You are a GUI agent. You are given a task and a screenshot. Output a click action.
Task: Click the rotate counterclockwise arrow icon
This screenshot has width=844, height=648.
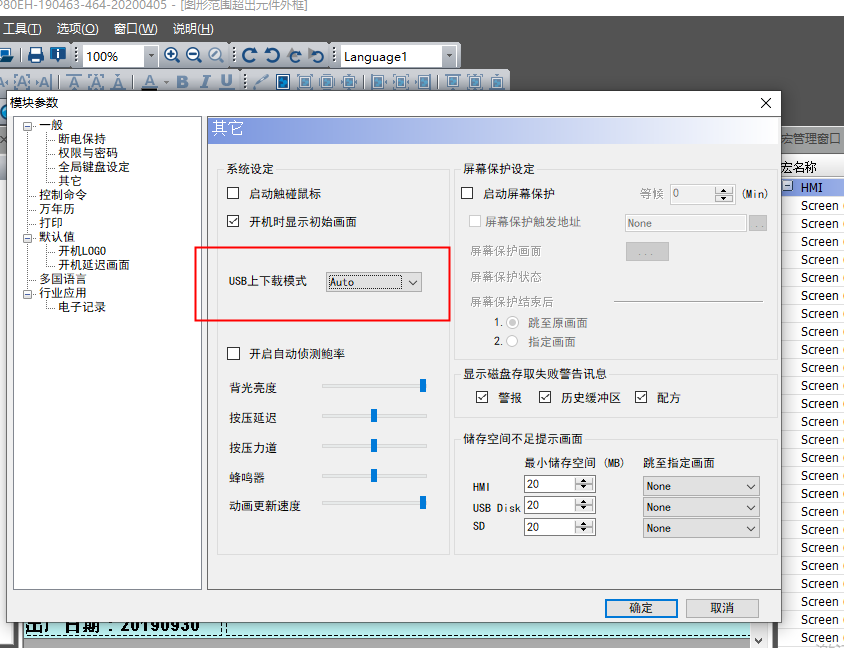[x=272, y=56]
